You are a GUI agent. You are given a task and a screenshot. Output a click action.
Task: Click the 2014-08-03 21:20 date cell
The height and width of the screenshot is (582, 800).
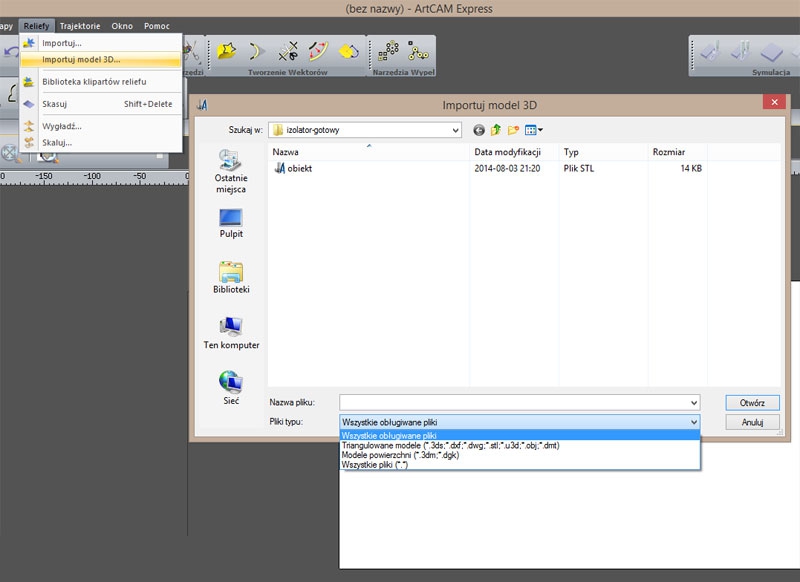tap(507, 168)
